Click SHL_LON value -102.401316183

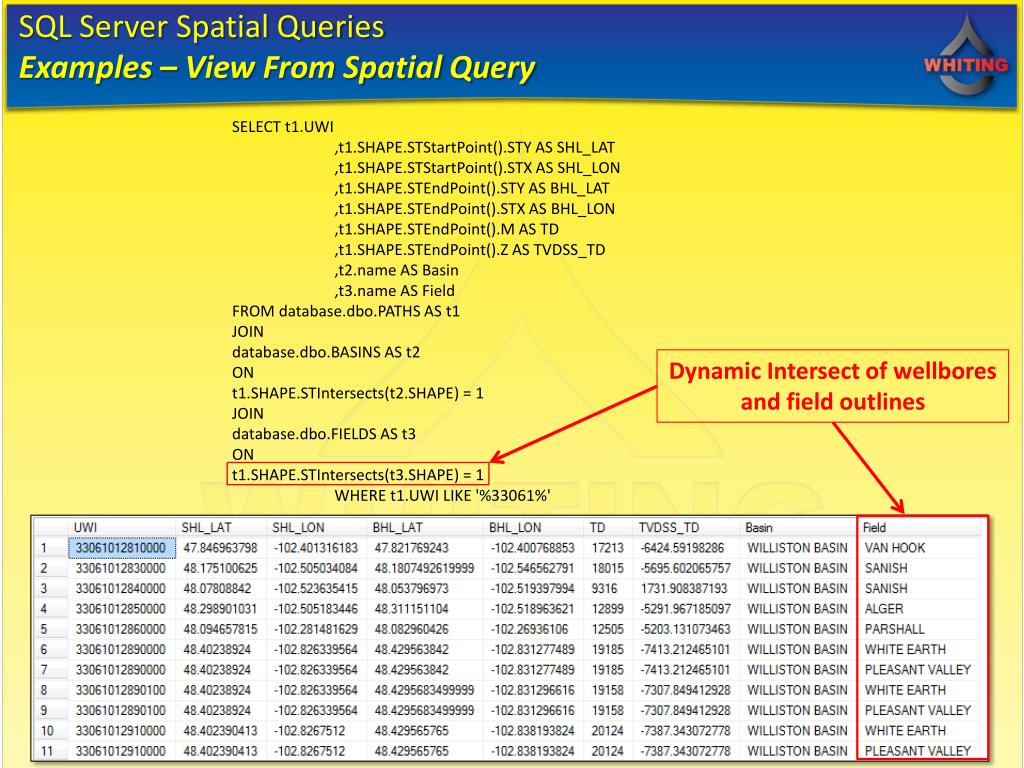tap(315, 548)
